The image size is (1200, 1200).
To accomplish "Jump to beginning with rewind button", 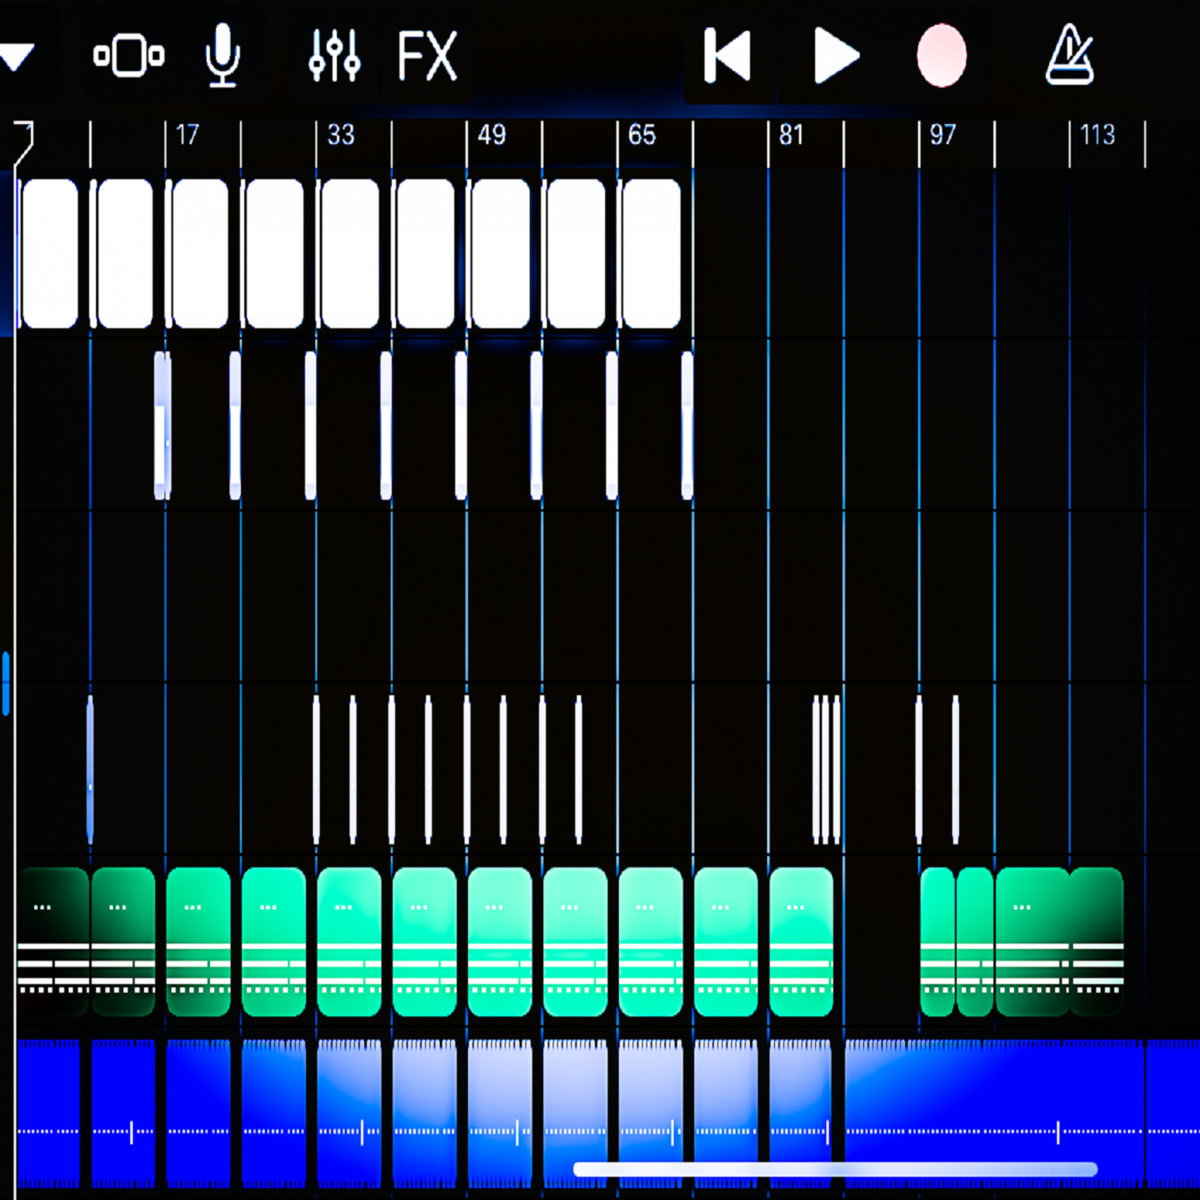I will click(727, 56).
